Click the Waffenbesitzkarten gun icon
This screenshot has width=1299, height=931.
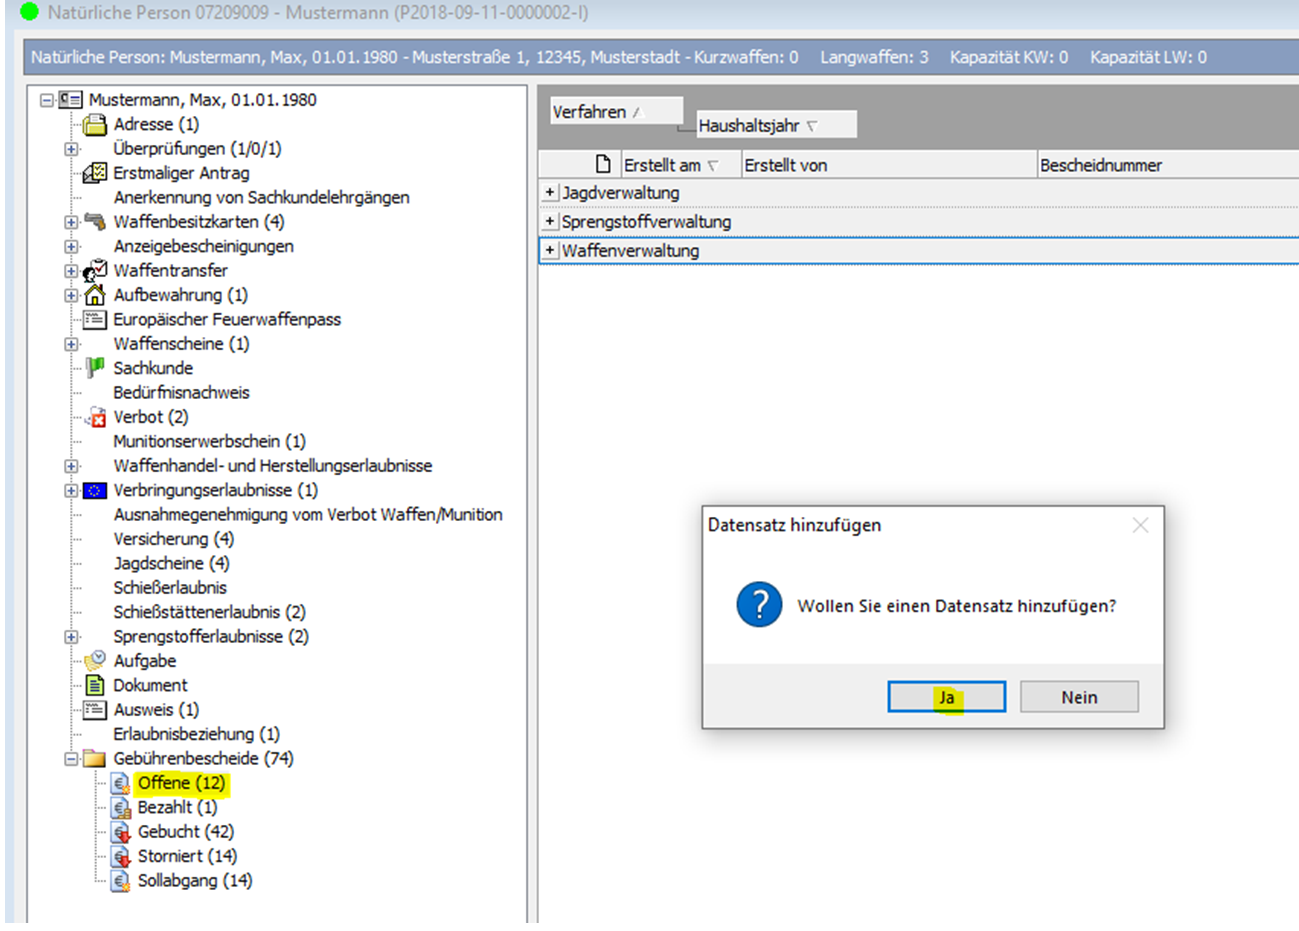point(95,221)
